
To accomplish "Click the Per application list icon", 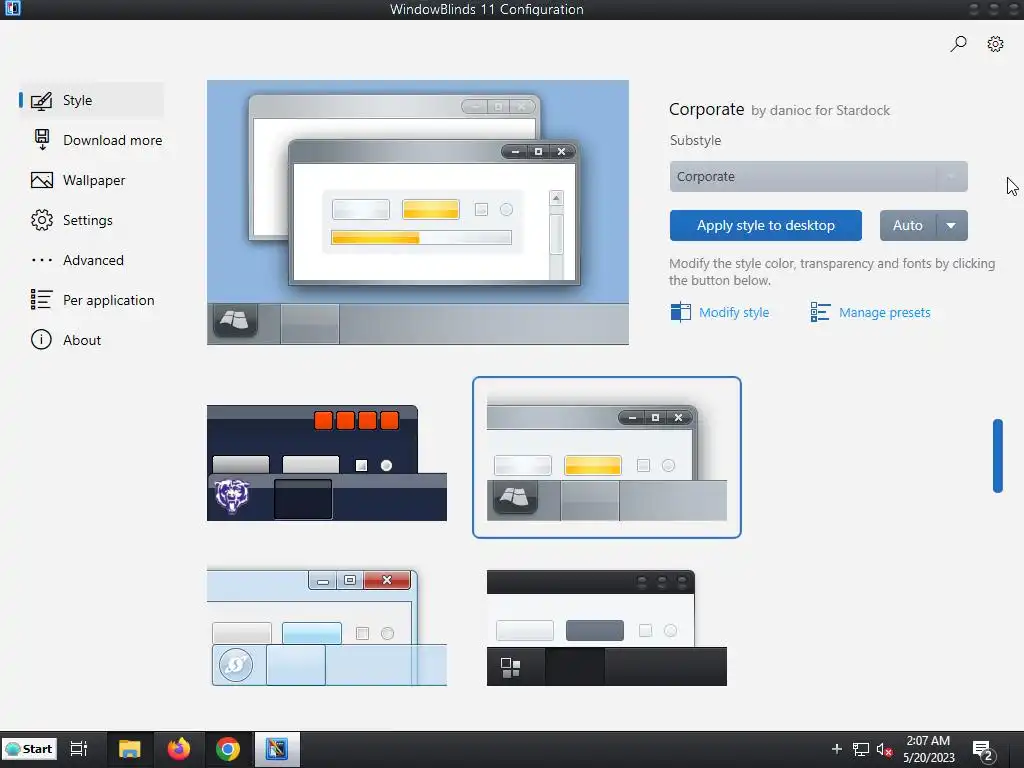I will click(x=41, y=300).
